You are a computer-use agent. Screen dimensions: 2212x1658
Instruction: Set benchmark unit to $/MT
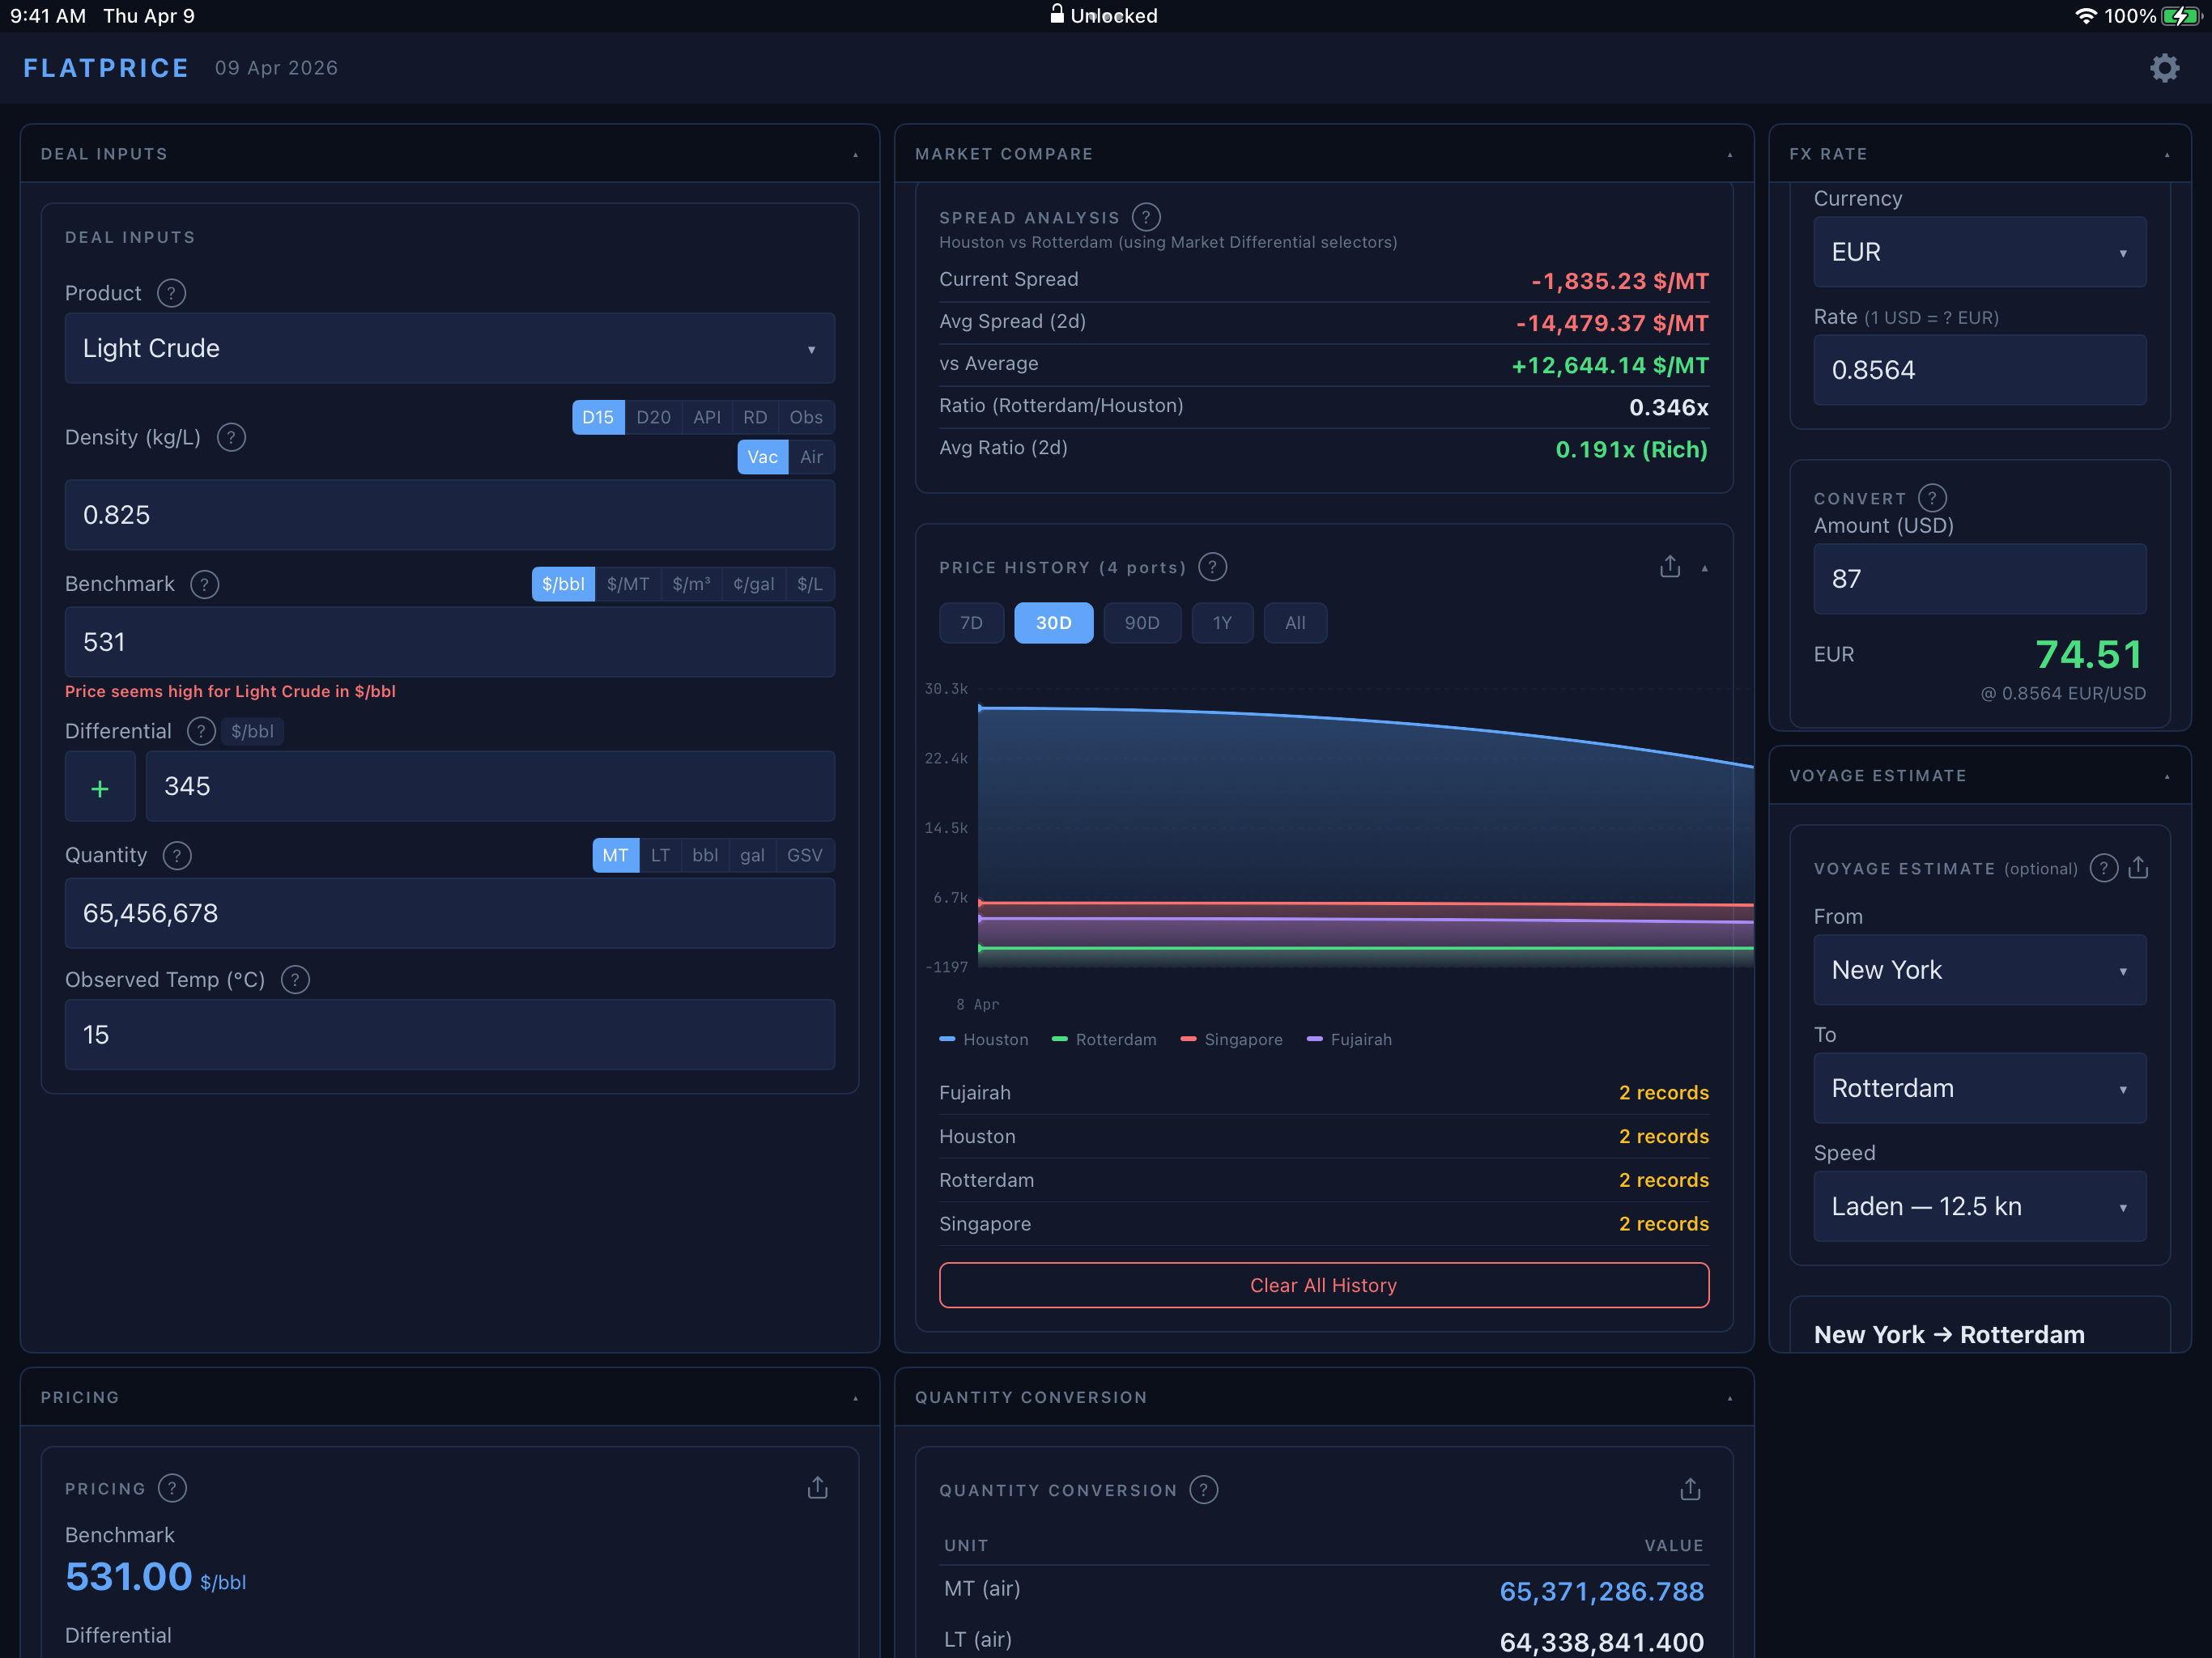(x=628, y=584)
